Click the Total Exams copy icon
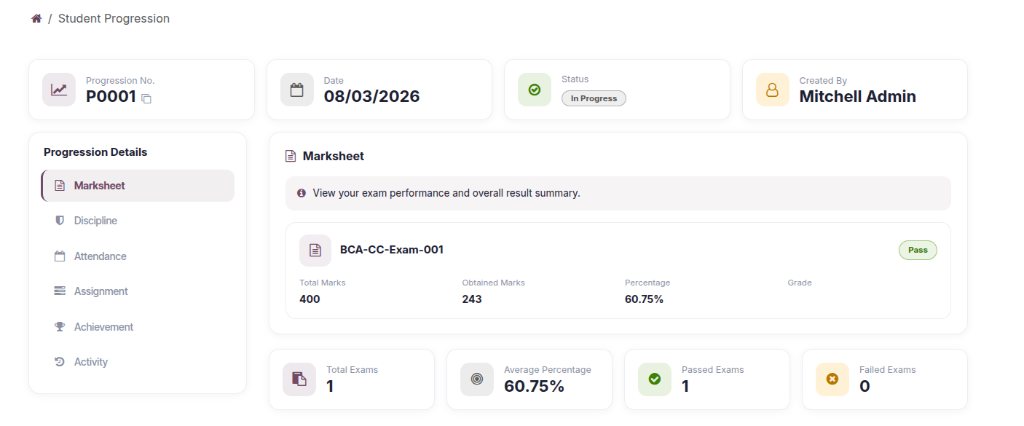Viewport: 1024px width, 426px height. pyautogui.click(x=299, y=380)
